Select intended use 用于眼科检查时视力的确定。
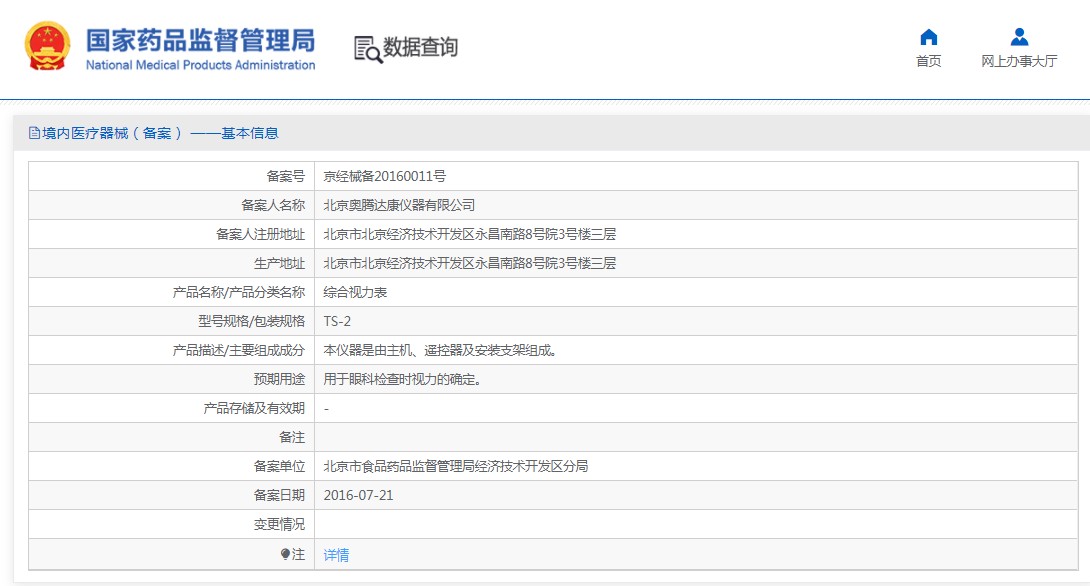Image resolution: width=1090 pixels, height=586 pixels. click(403, 380)
